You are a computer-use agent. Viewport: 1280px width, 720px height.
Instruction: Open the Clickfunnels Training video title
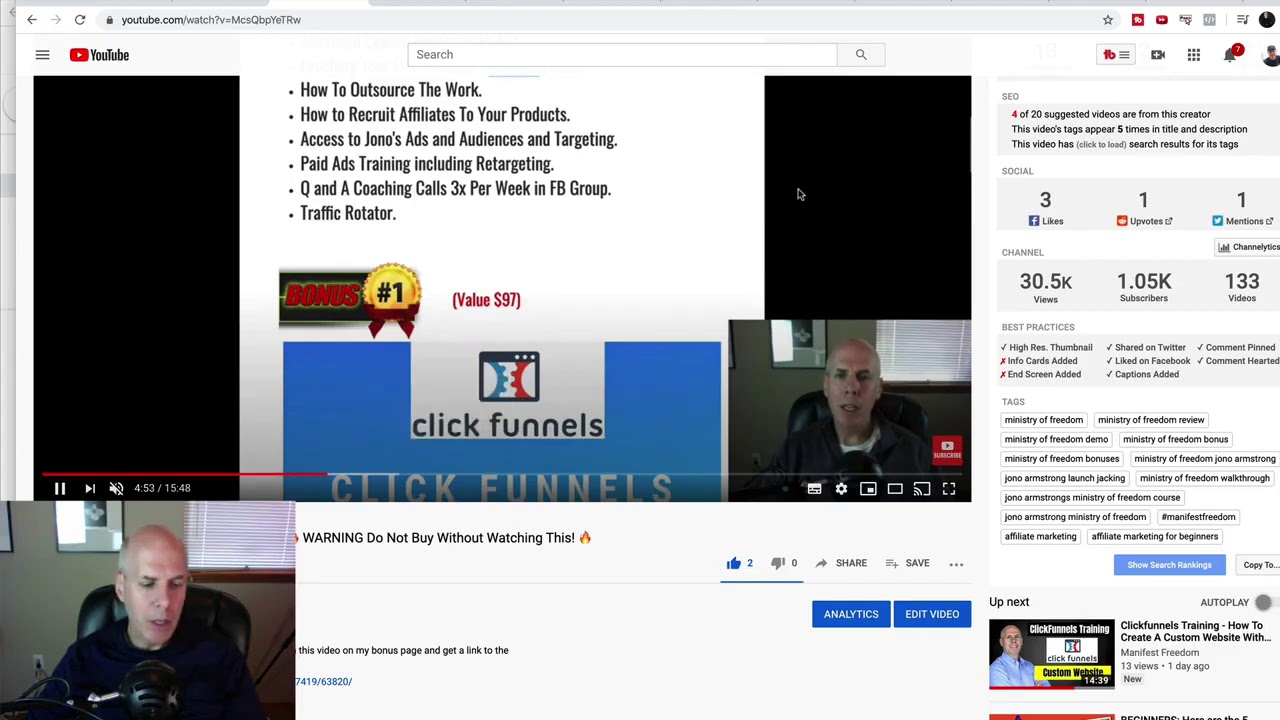click(x=1197, y=631)
